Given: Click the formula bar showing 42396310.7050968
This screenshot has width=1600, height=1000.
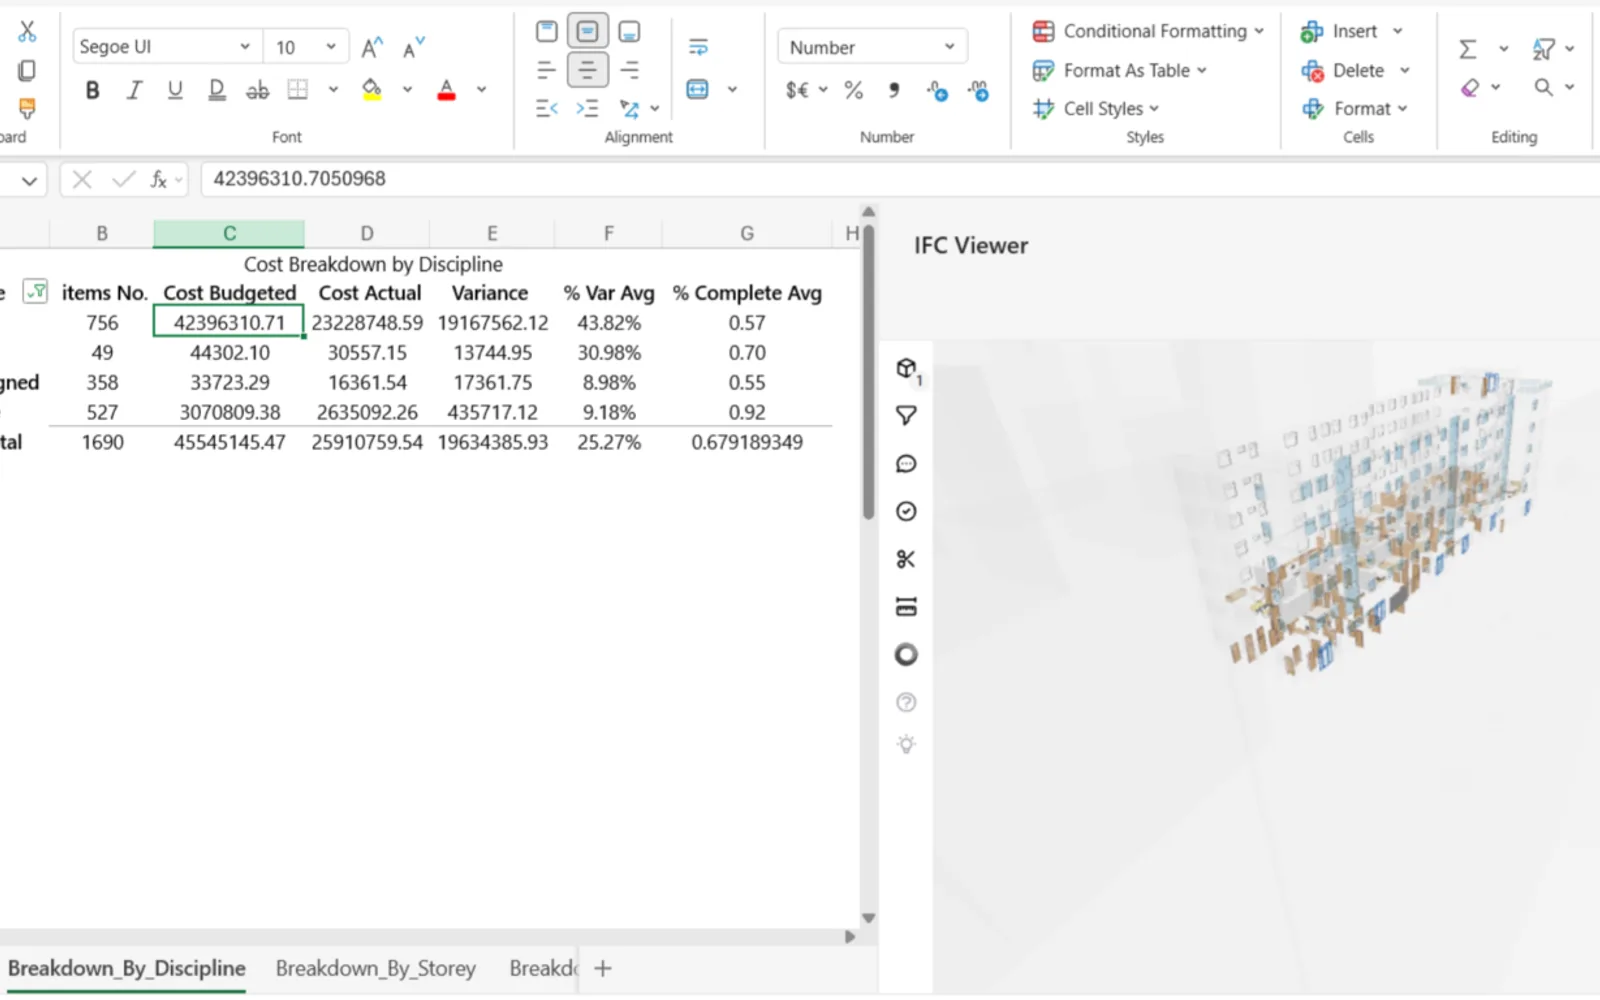Looking at the screenshot, I should [900, 179].
